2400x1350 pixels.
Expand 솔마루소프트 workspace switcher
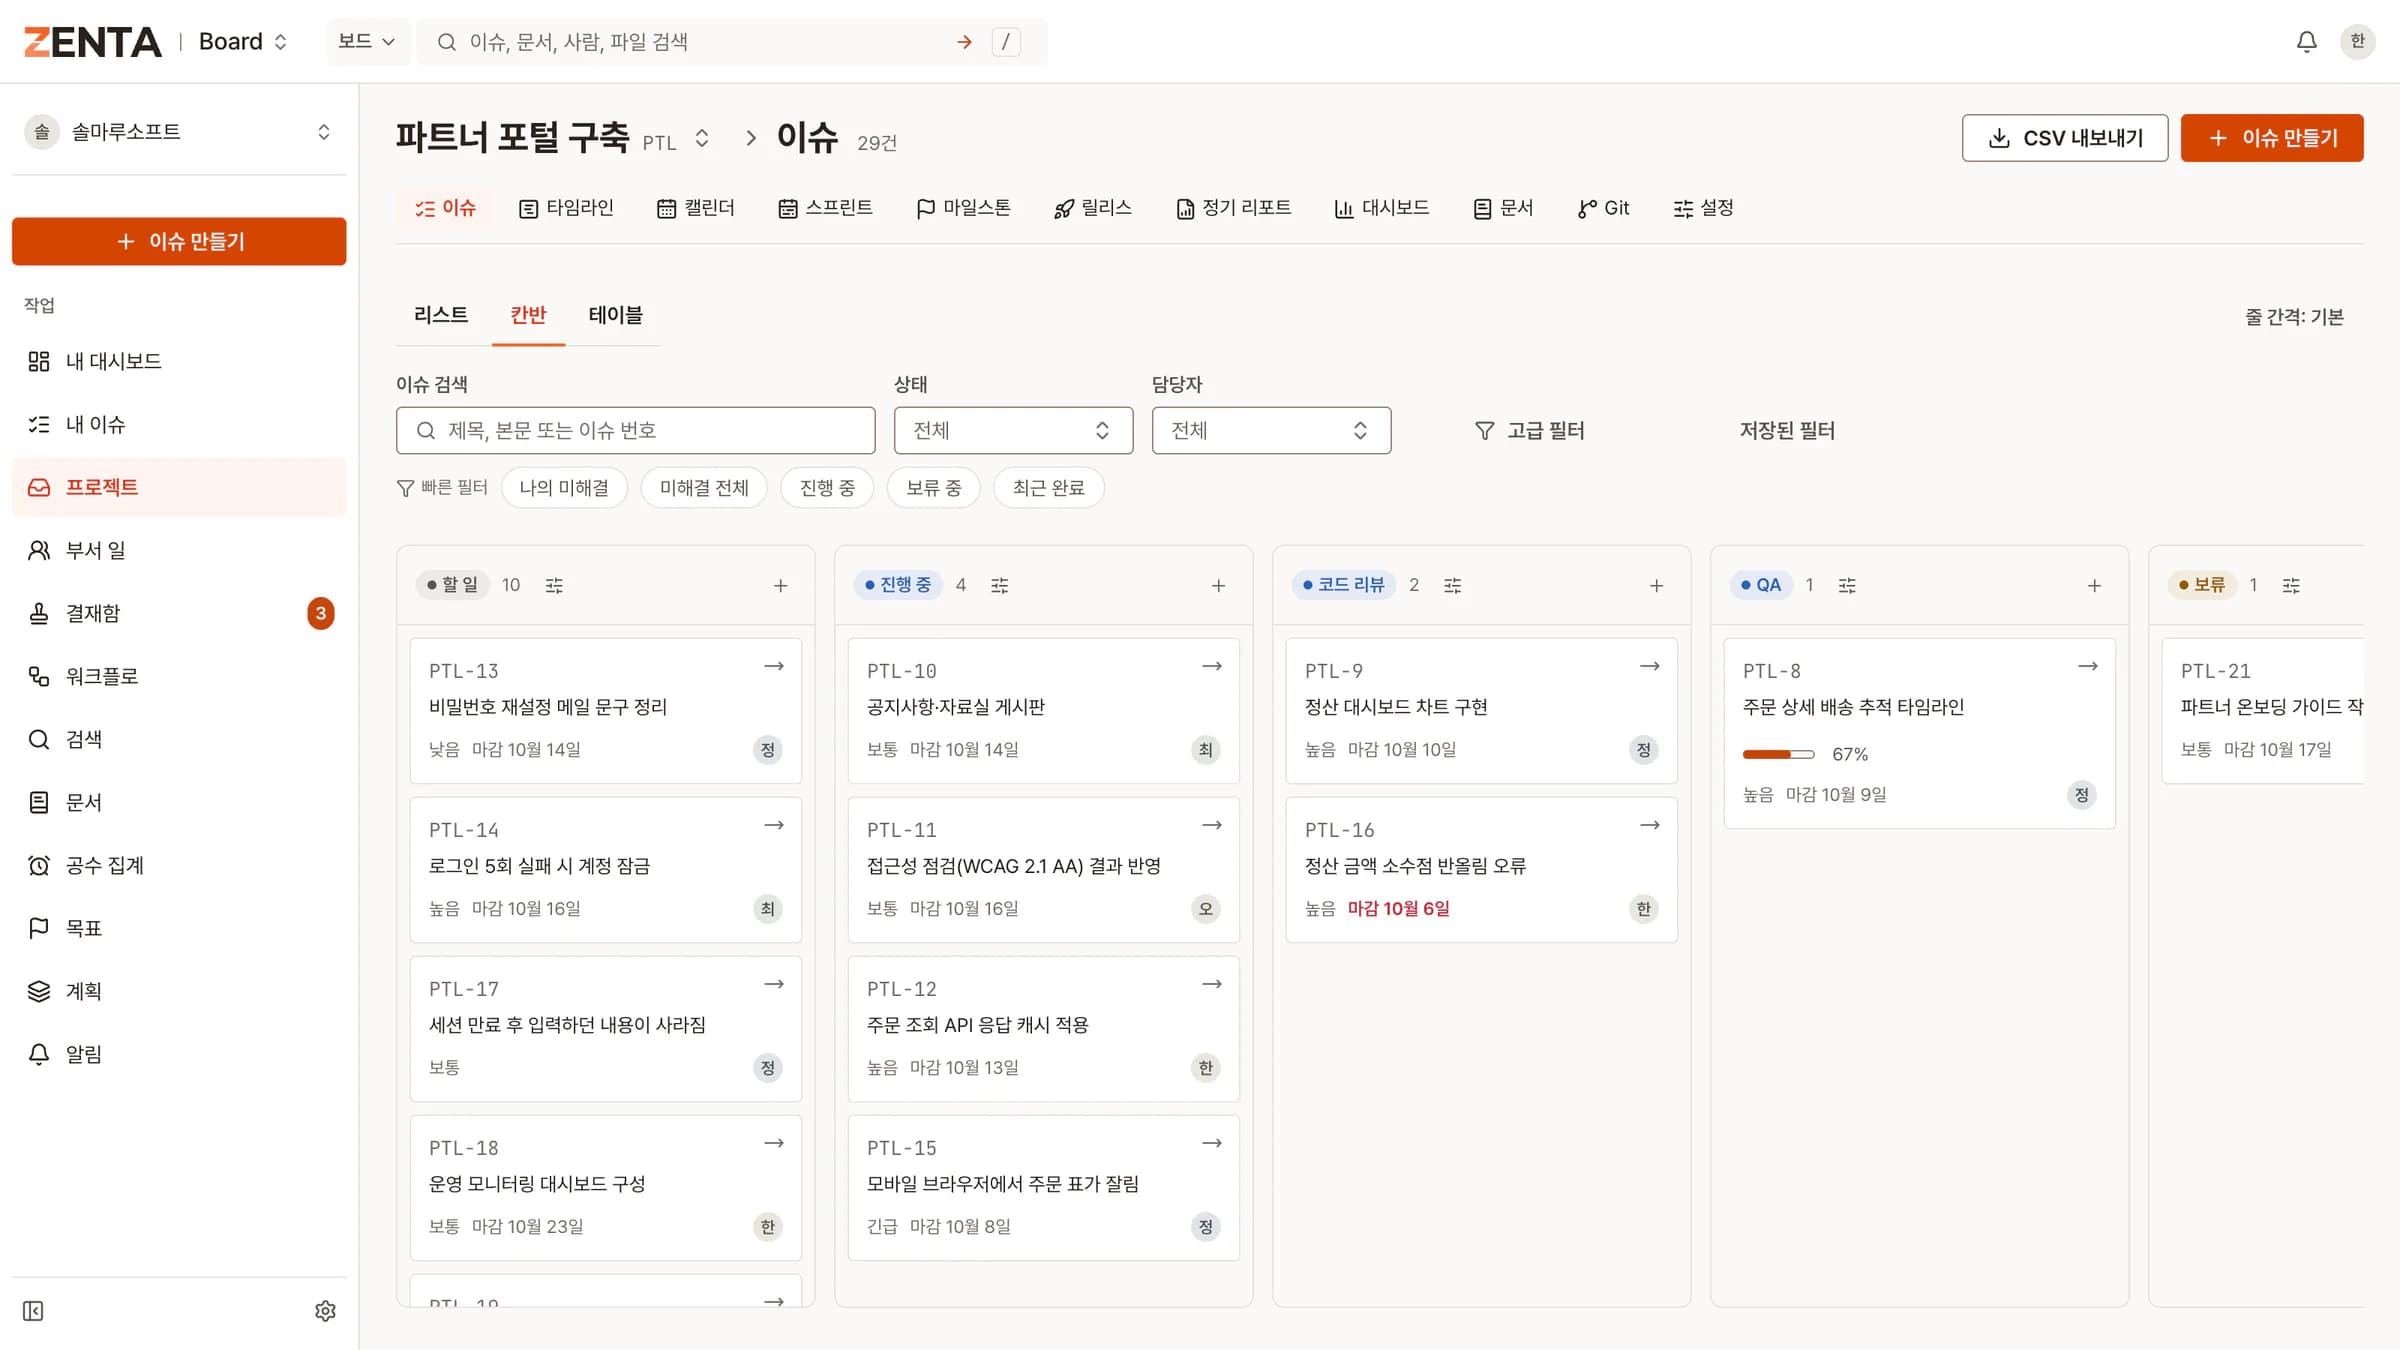[x=179, y=132]
